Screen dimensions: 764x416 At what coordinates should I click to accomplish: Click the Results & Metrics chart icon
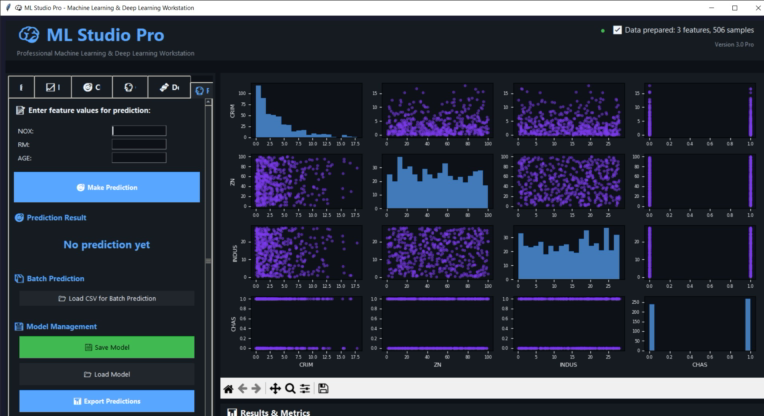point(232,412)
